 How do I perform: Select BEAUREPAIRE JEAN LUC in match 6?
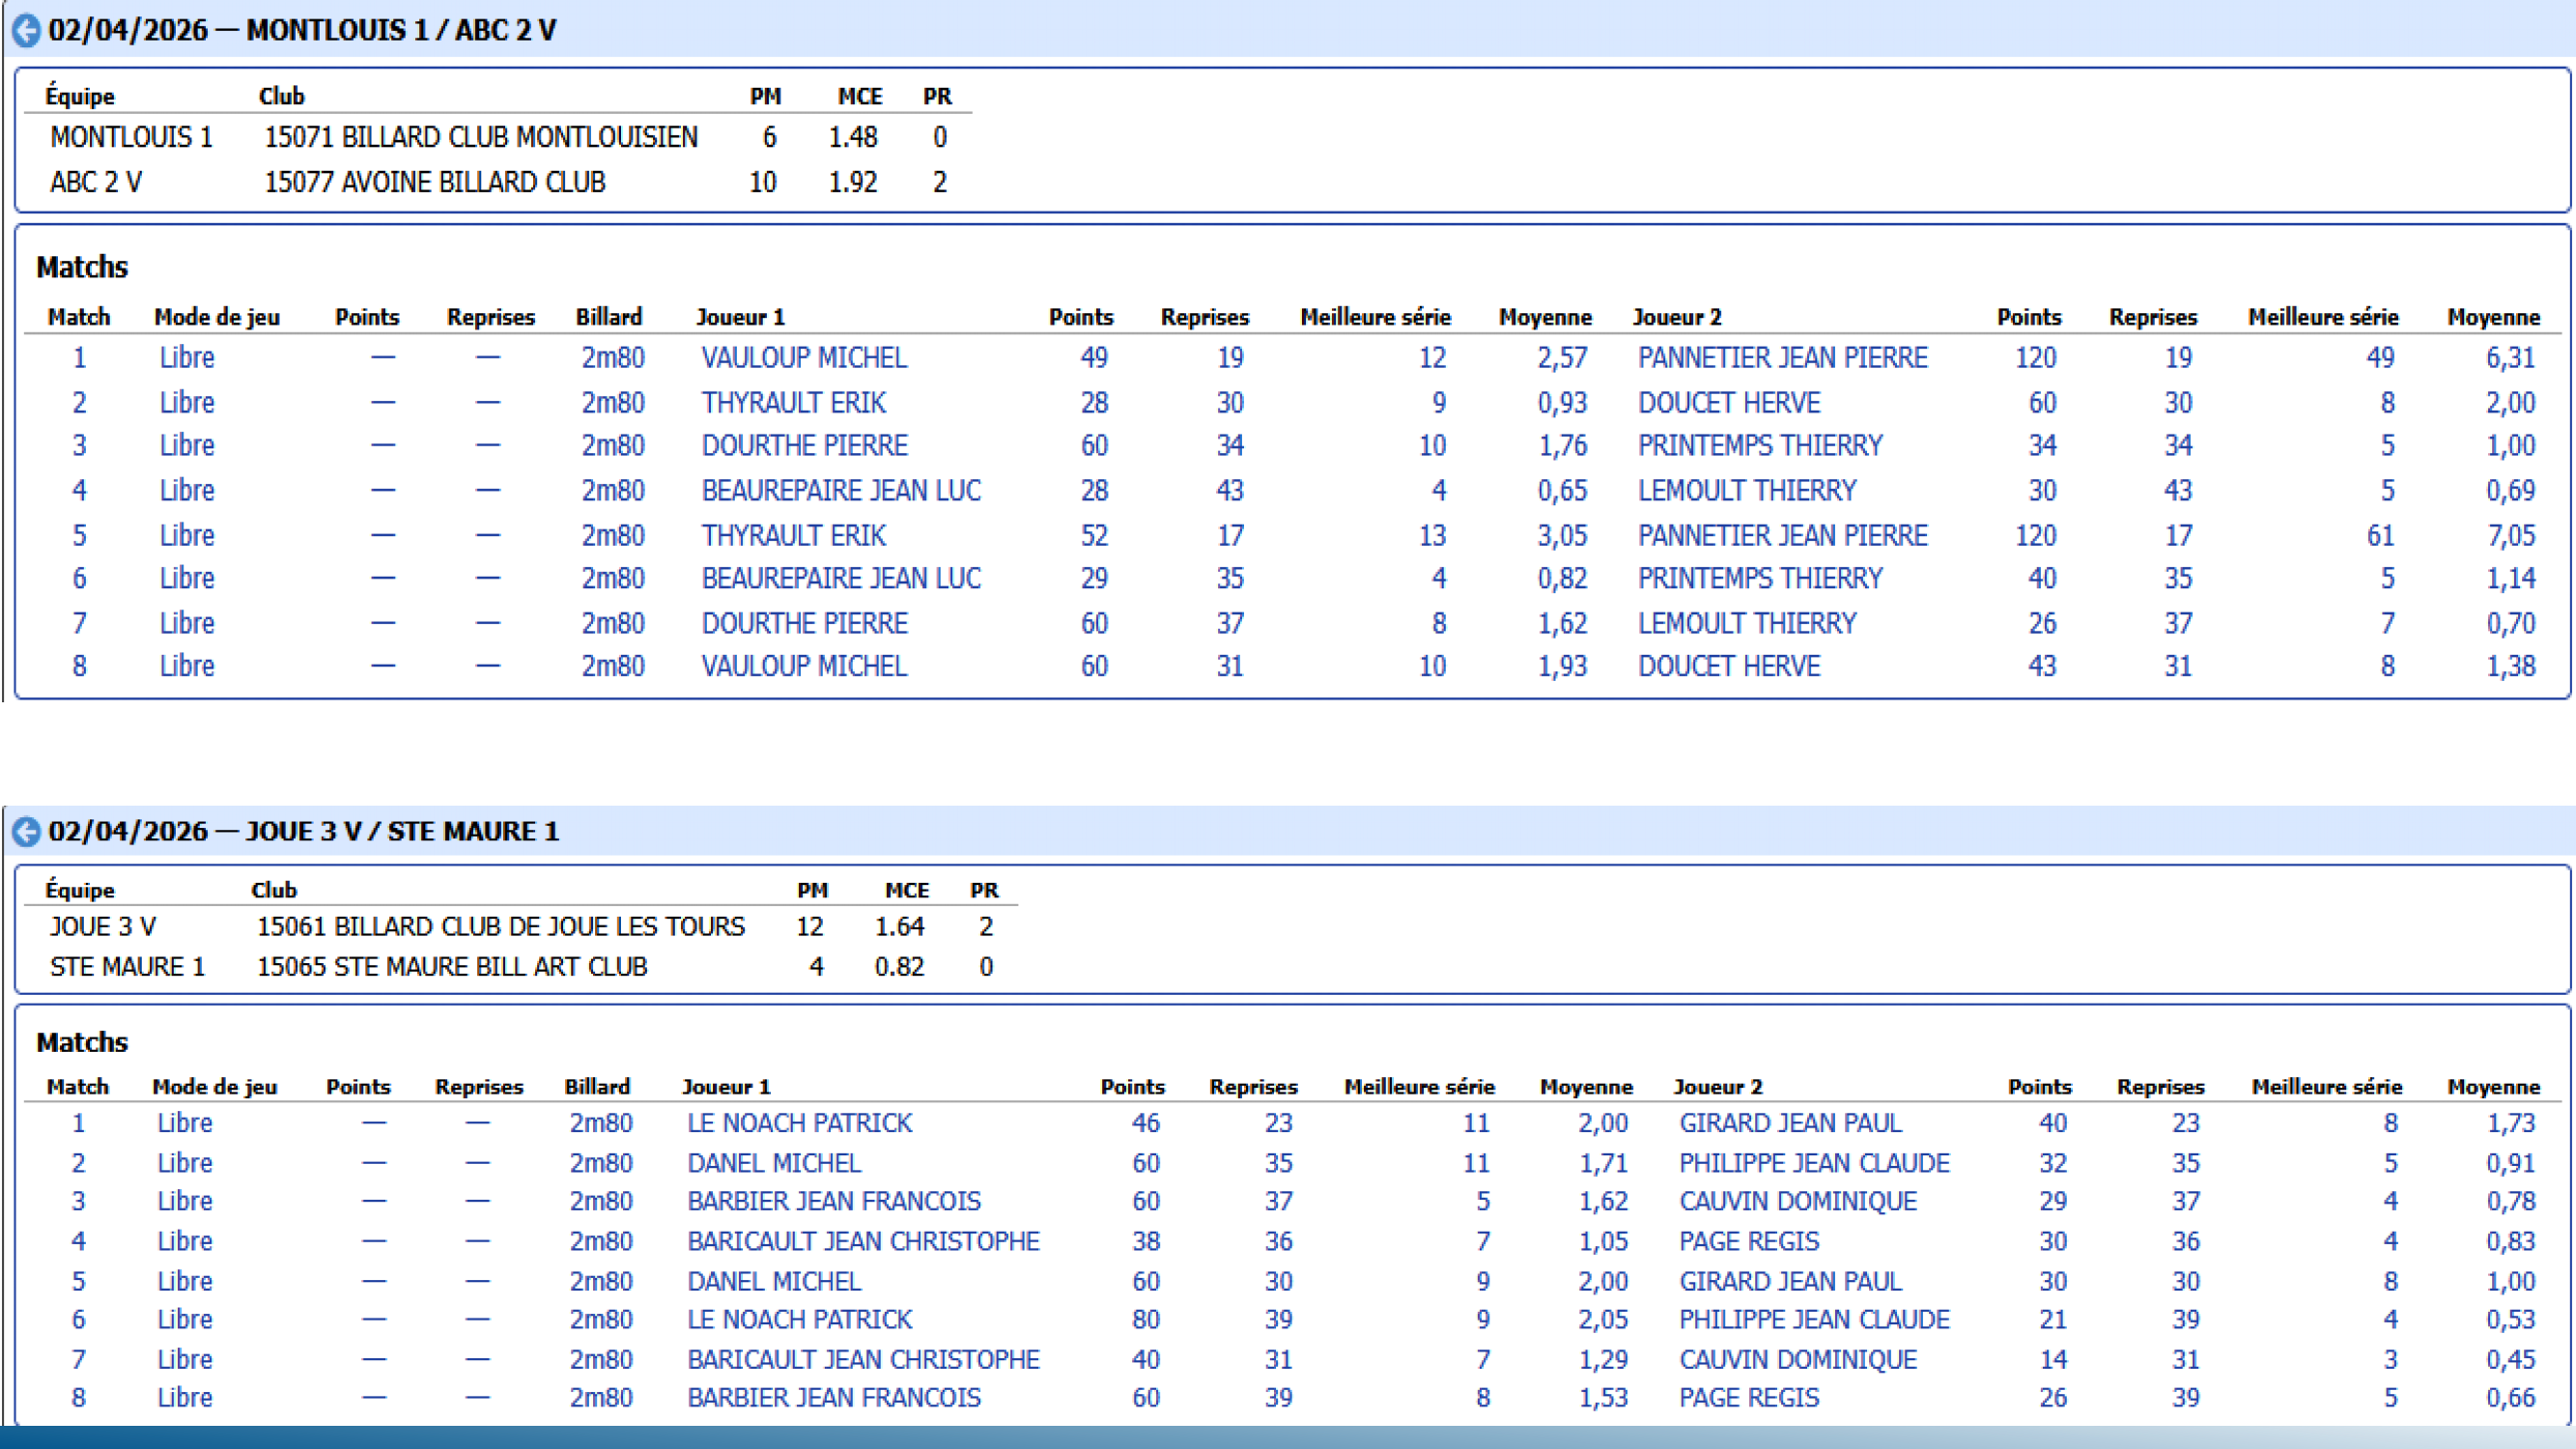click(840, 579)
